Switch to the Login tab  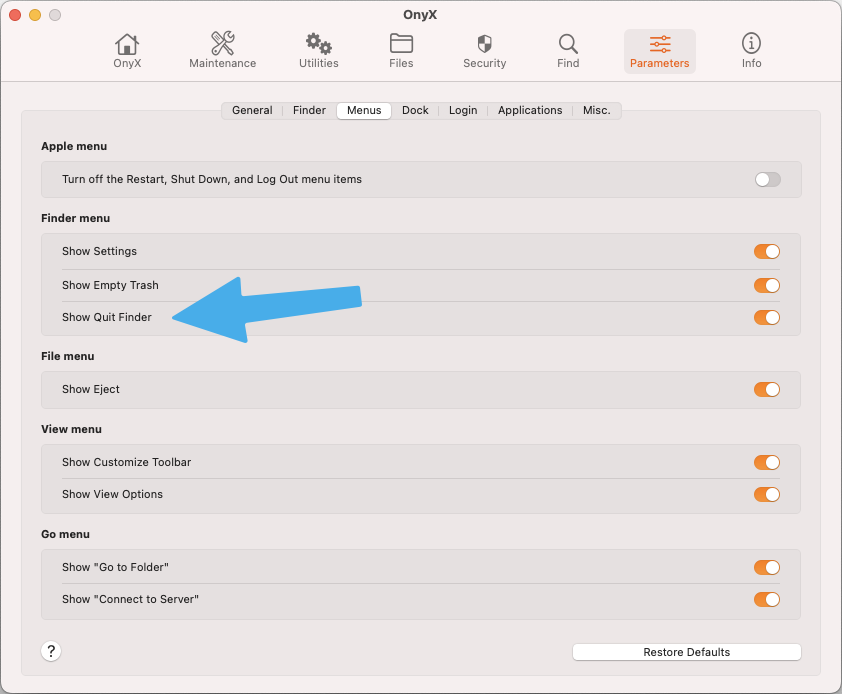click(463, 110)
